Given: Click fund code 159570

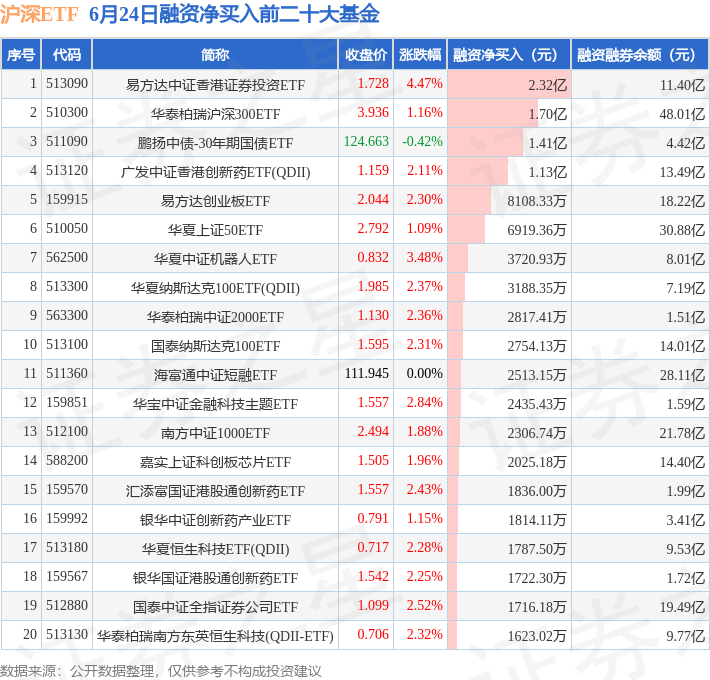Looking at the screenshot, I should coord(67,489).
